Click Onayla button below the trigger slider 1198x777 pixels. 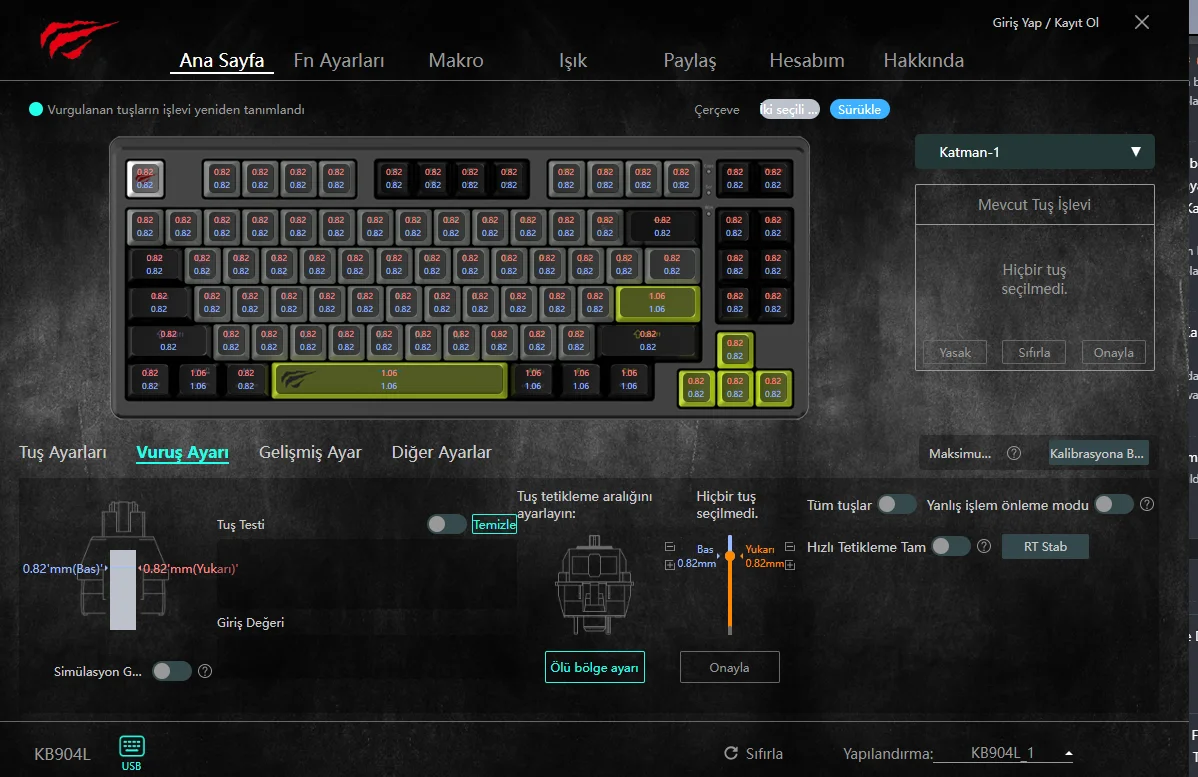pyautogui.click(x=730, y=667)
